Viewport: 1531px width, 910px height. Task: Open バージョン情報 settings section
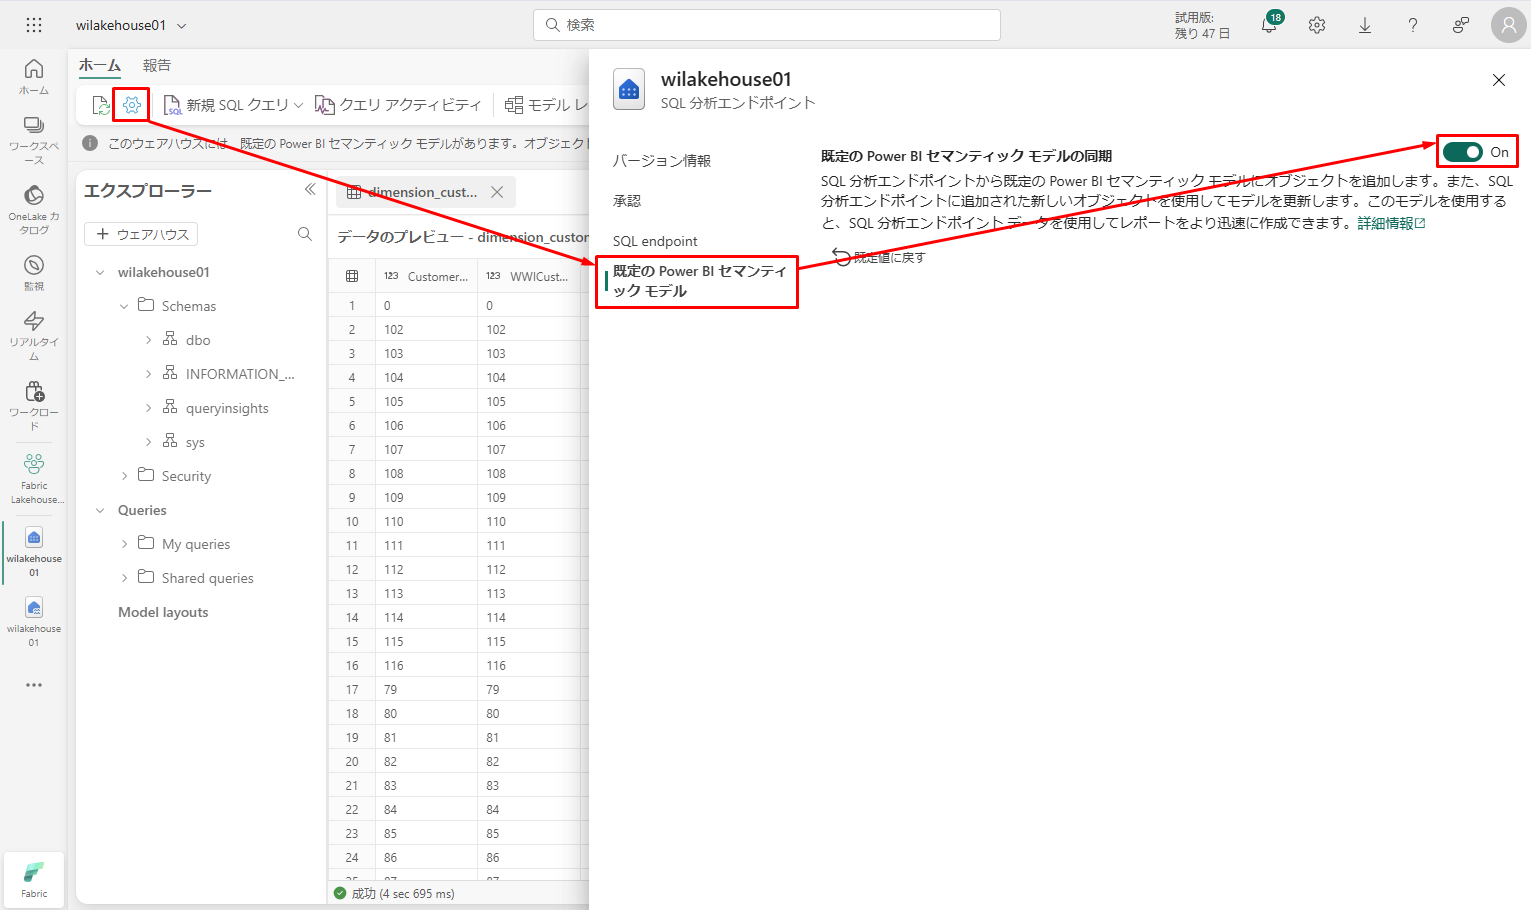tap(662, 161)
